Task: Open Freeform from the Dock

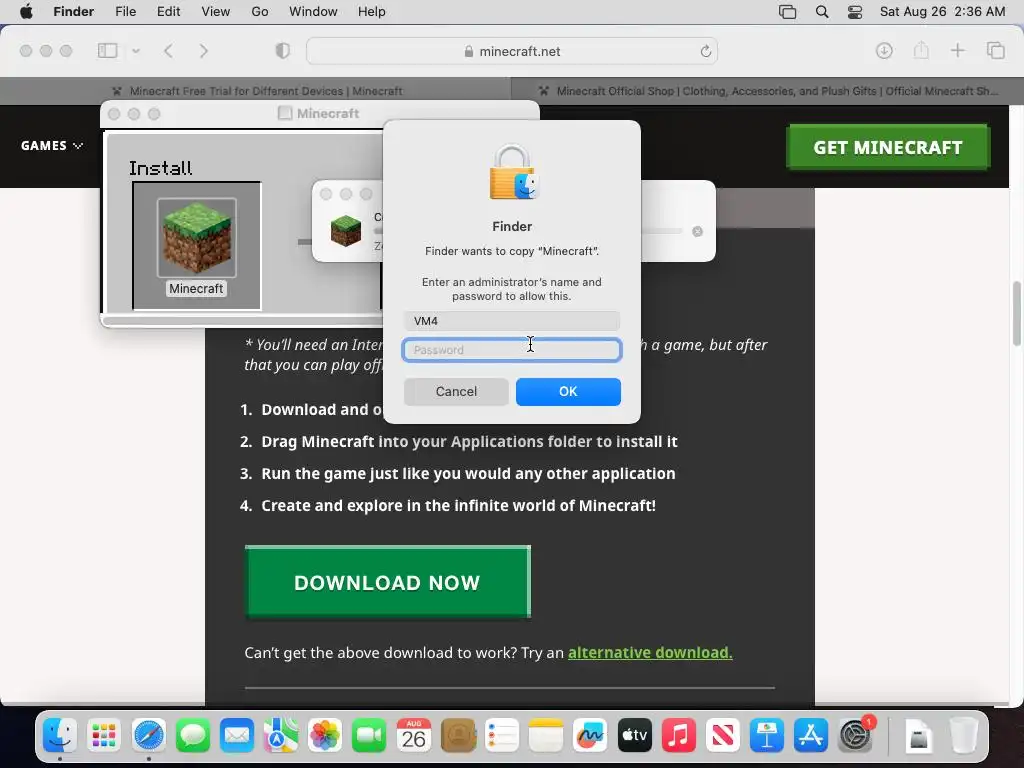Action: click(x=590, y=736)
